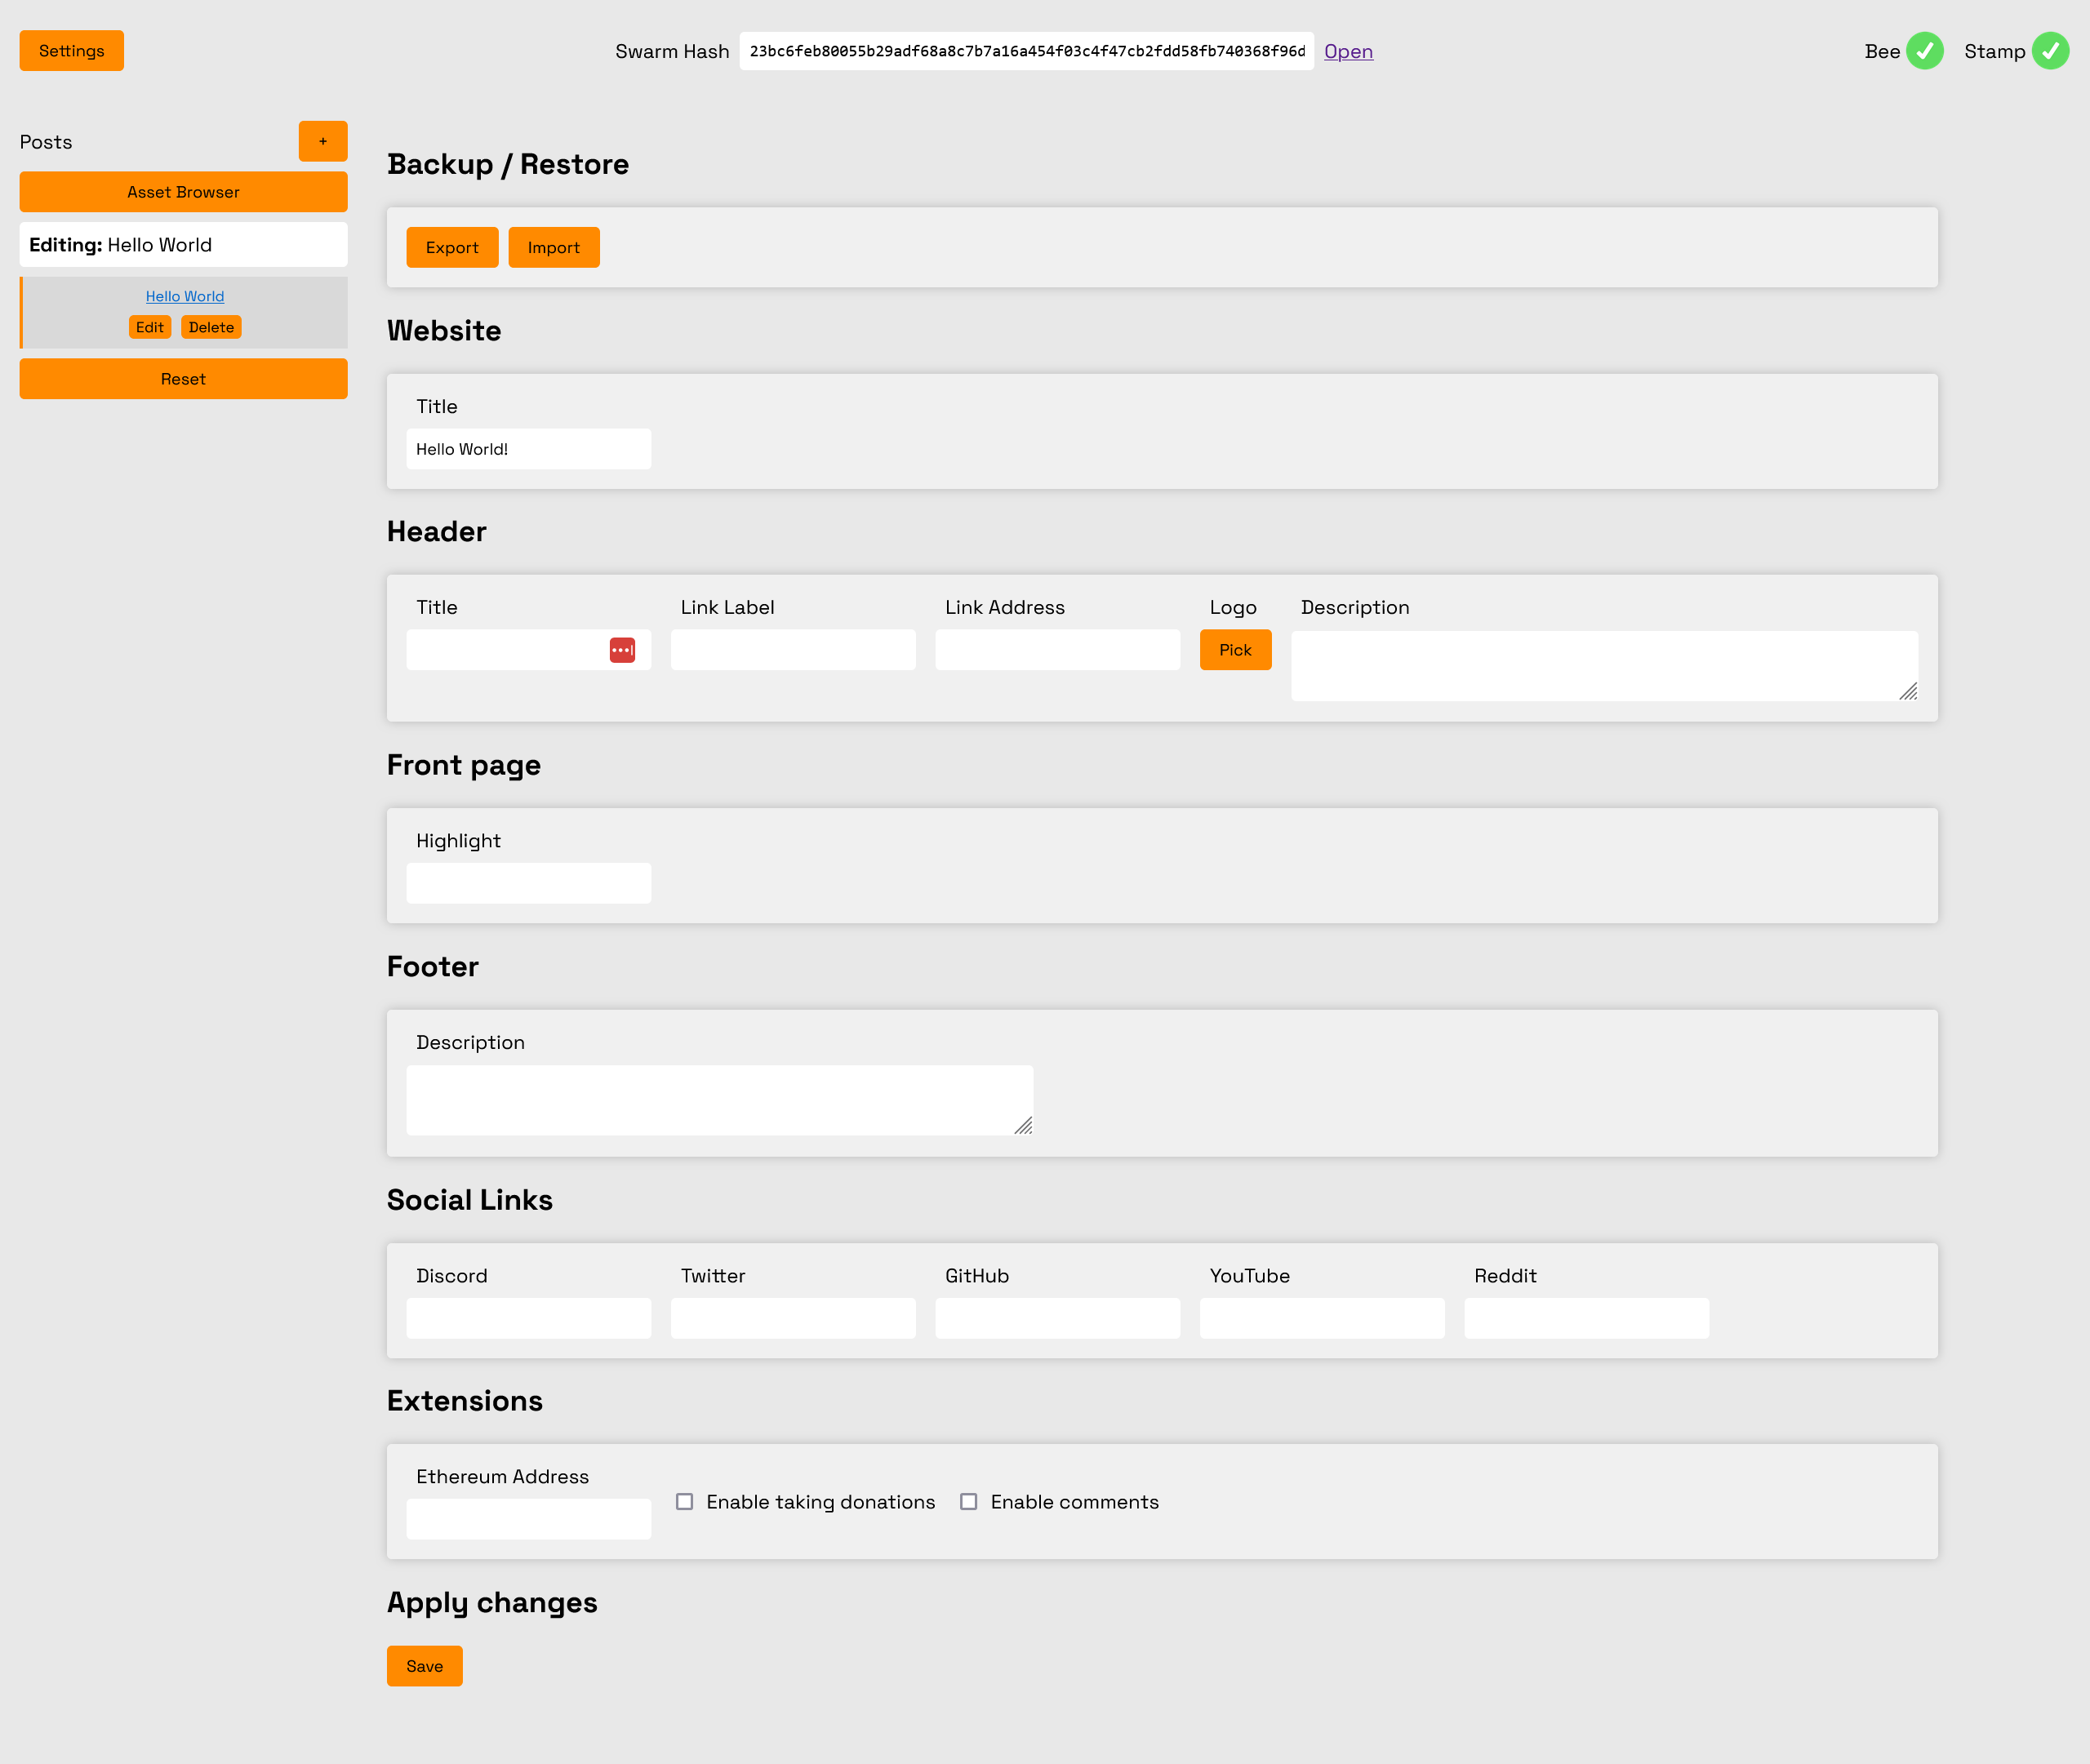Click the Website Title input field
Image resolution: width=2090 pixels, height=1764 pixels.
[528, 449]
